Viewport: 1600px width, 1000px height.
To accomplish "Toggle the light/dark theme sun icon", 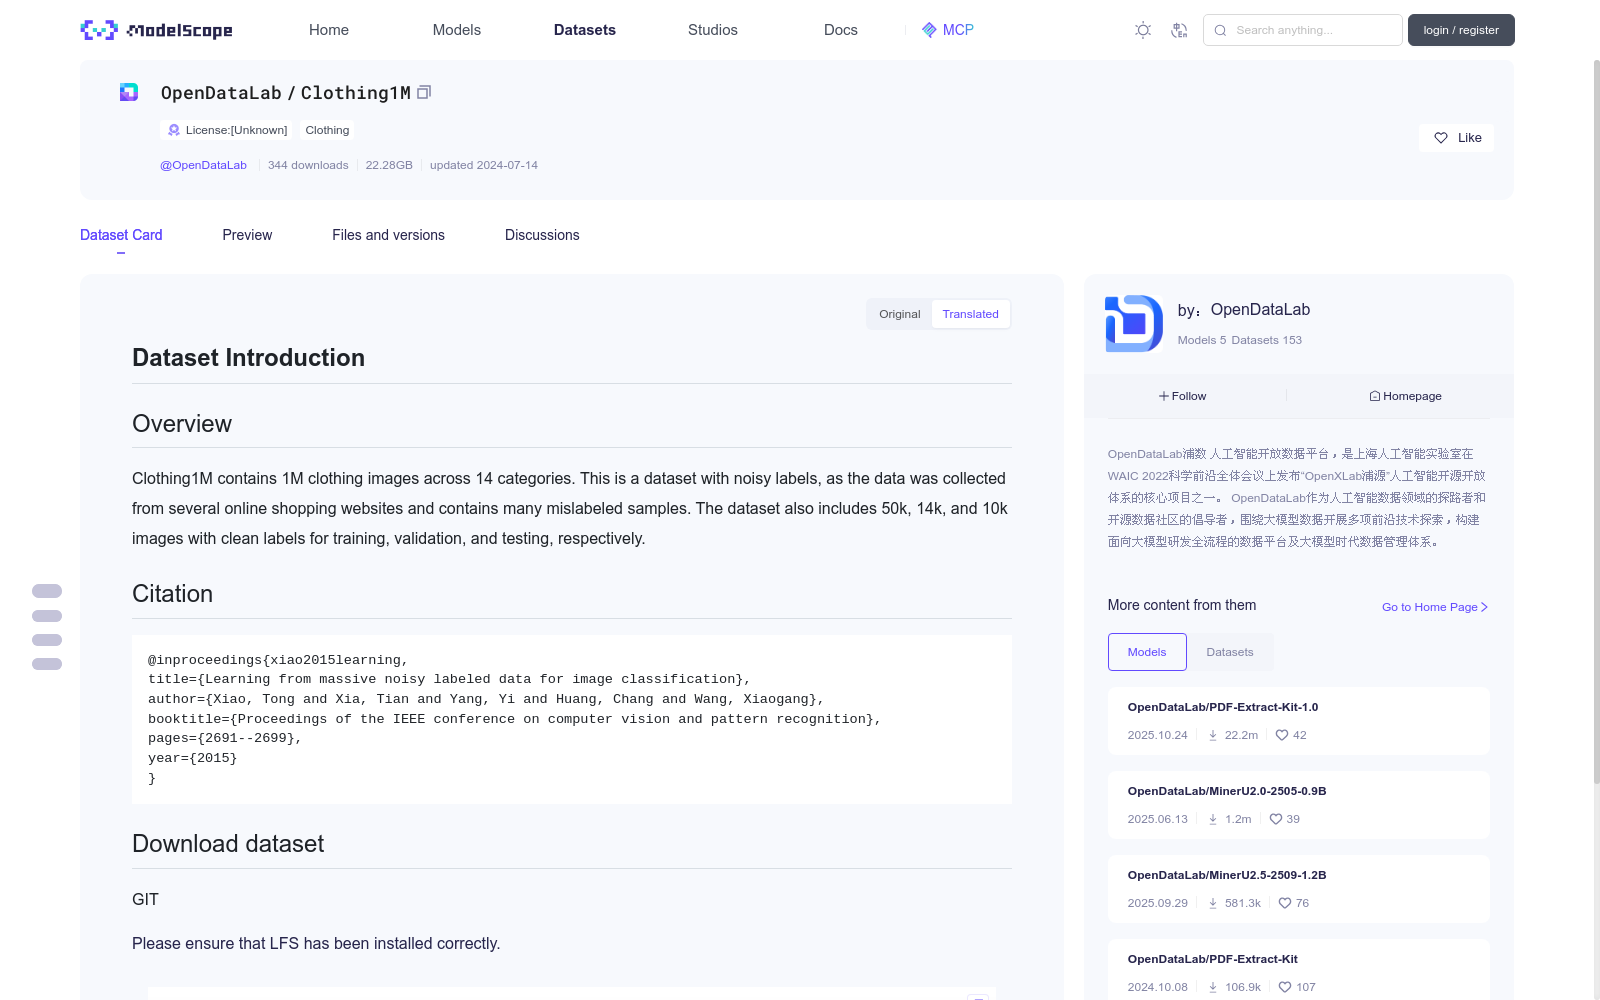I will point(1143,30).
